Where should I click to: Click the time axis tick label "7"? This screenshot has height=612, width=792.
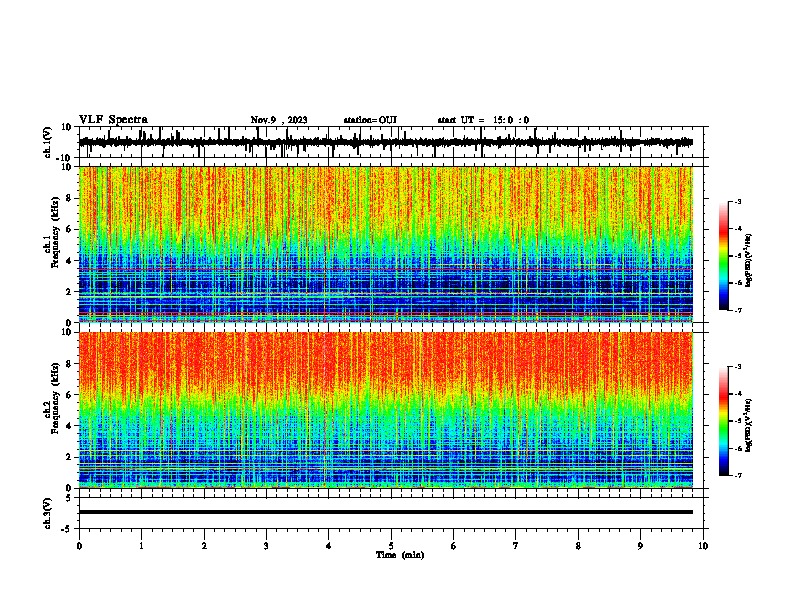(x=516, y=546)
